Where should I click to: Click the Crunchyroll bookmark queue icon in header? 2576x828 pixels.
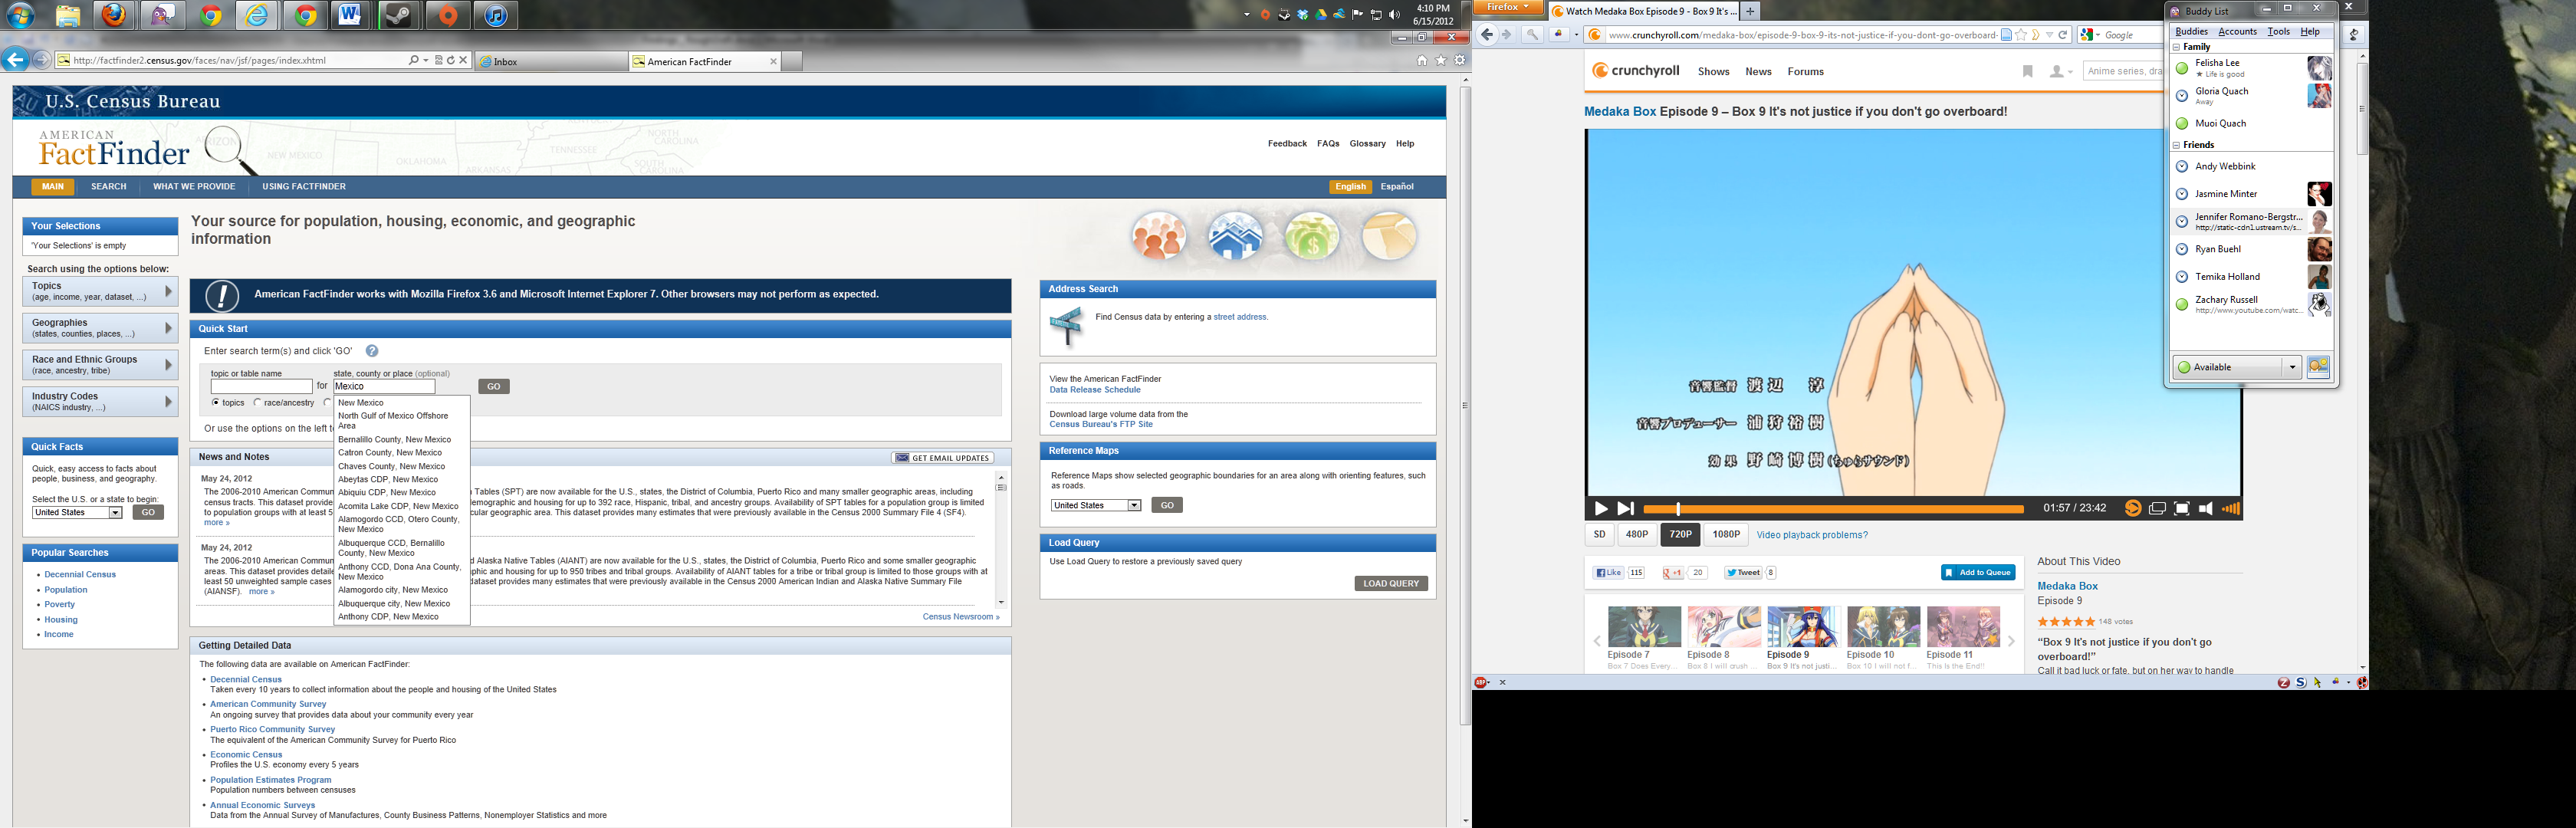coord(2027,71)
